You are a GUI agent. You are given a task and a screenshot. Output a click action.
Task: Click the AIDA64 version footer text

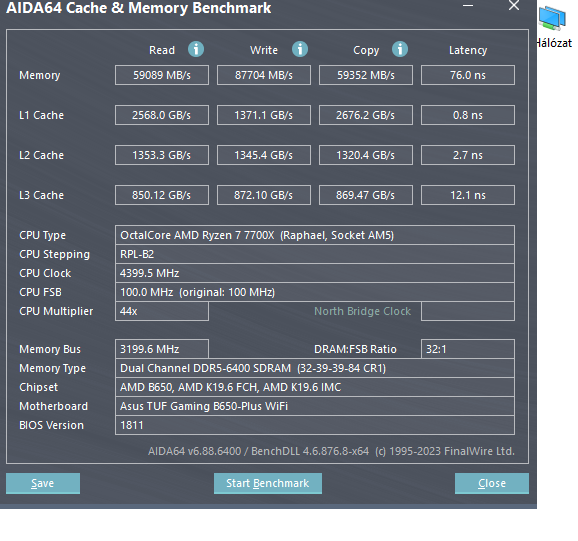click(x=331, y=451)
